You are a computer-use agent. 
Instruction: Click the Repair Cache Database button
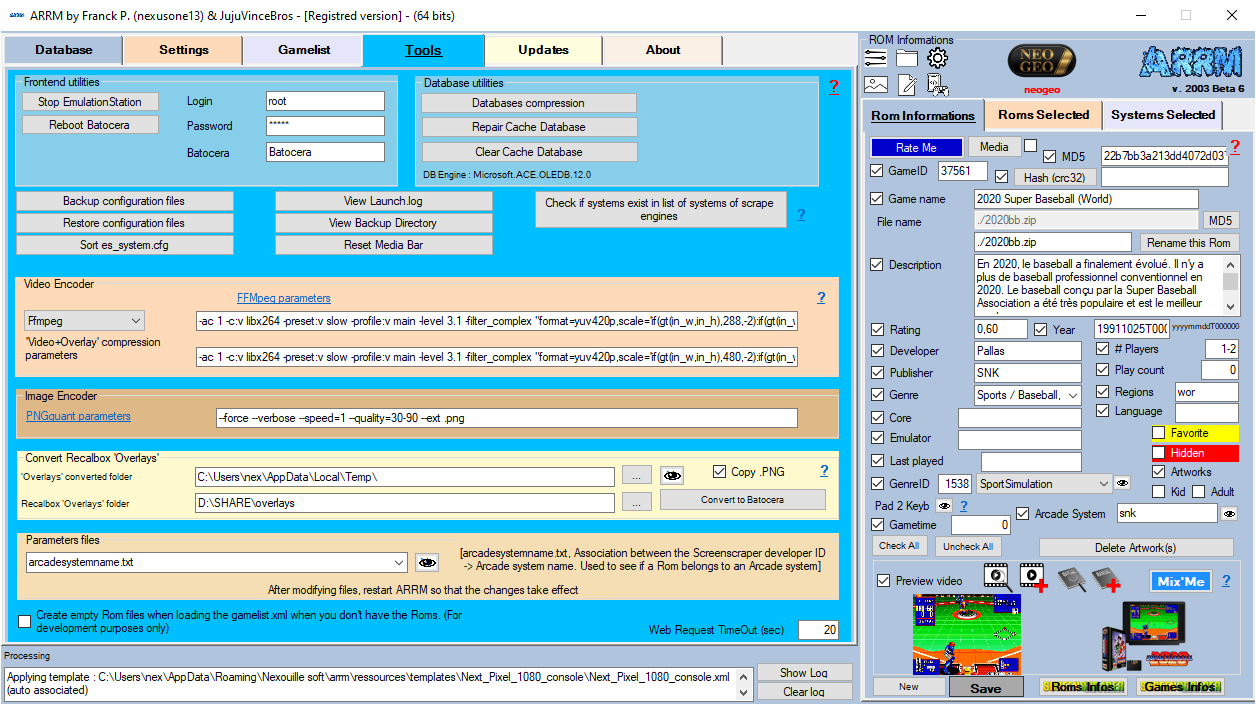click(x=528, y=127)
